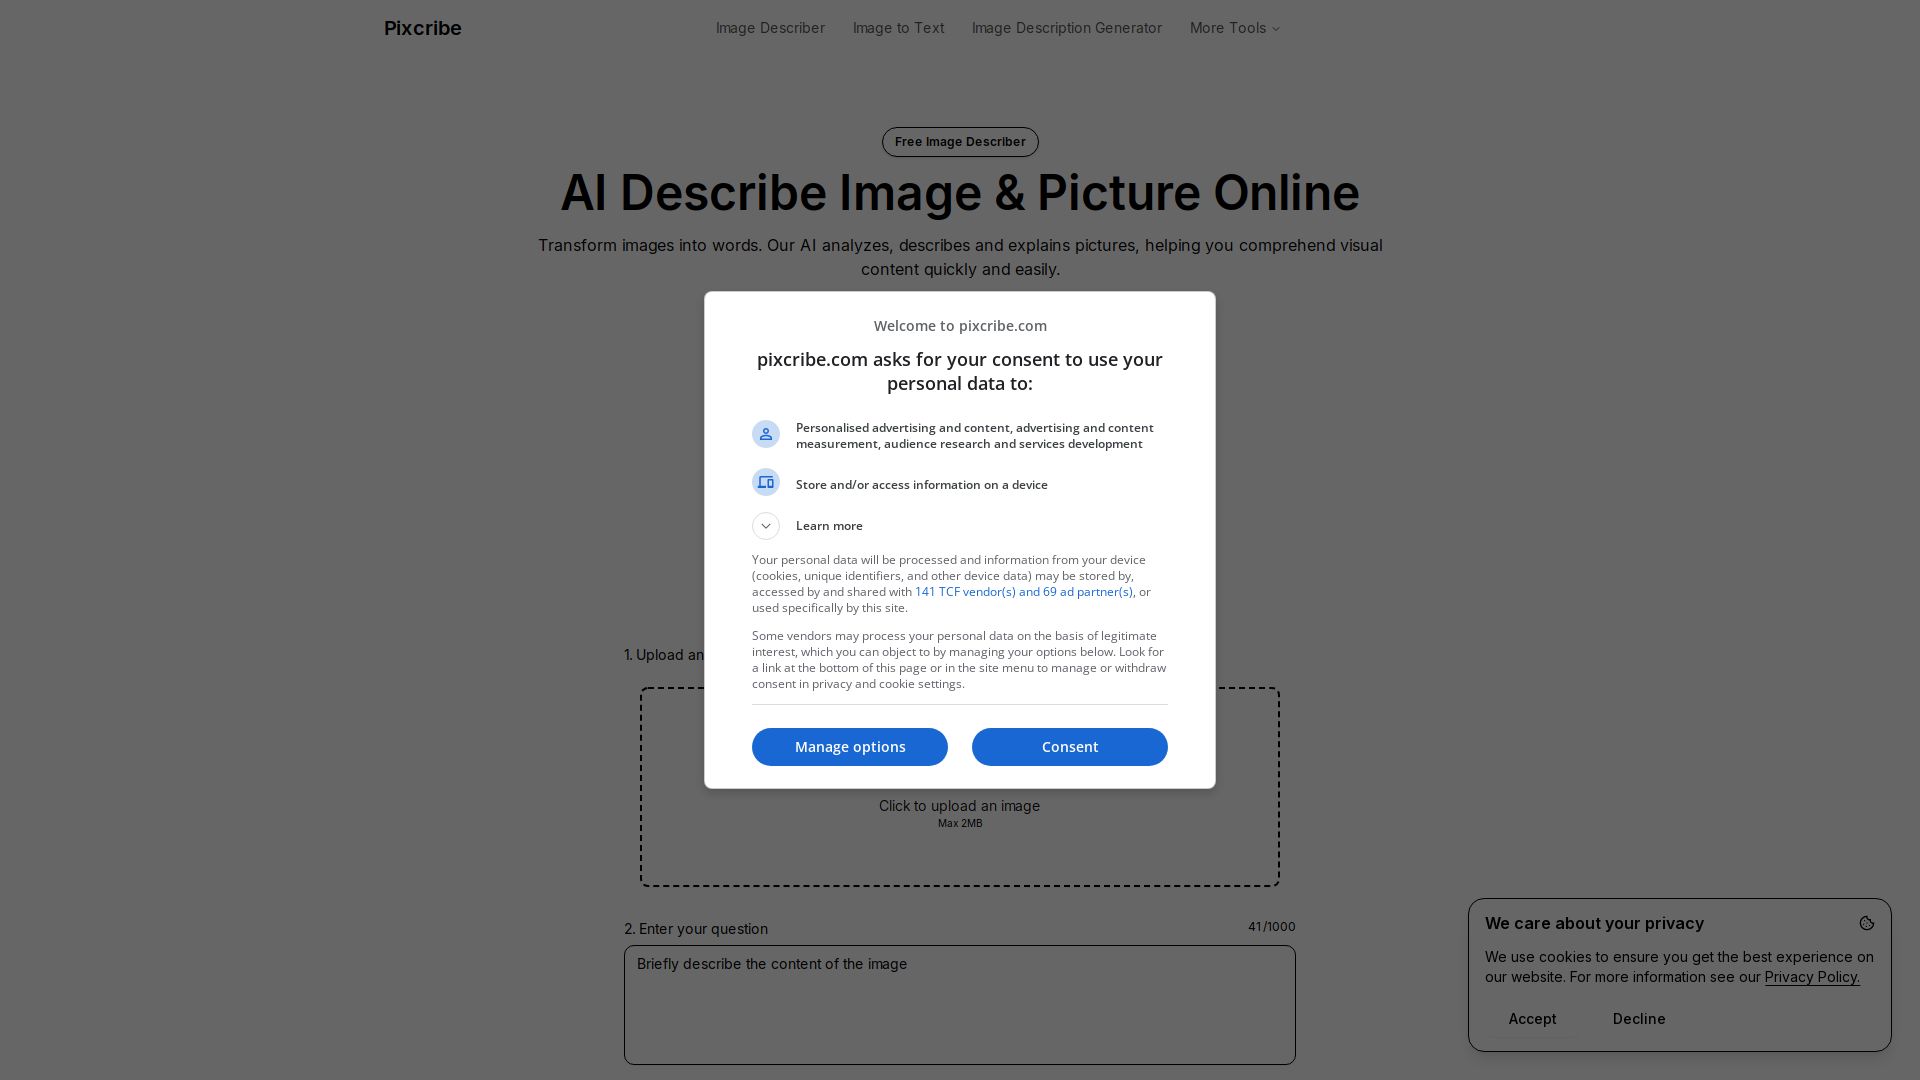Click the Free Image Describer badge
This screenshot has width=1920, height=1080.
tap(960, 142)
